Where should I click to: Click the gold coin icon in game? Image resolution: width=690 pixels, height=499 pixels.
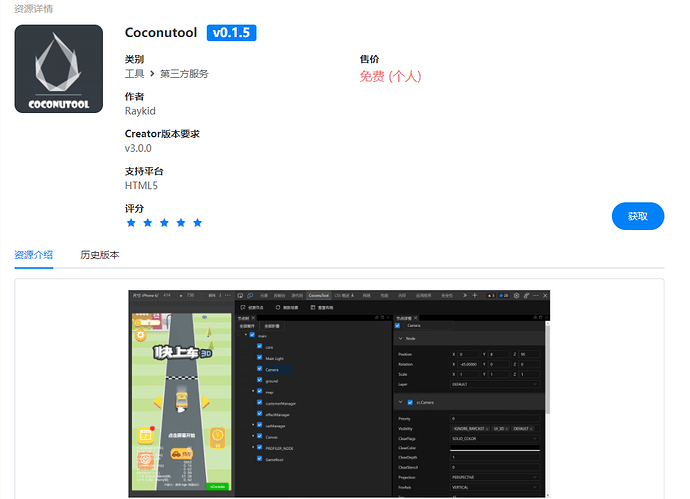pyautogui.click(x=217, y=436)
